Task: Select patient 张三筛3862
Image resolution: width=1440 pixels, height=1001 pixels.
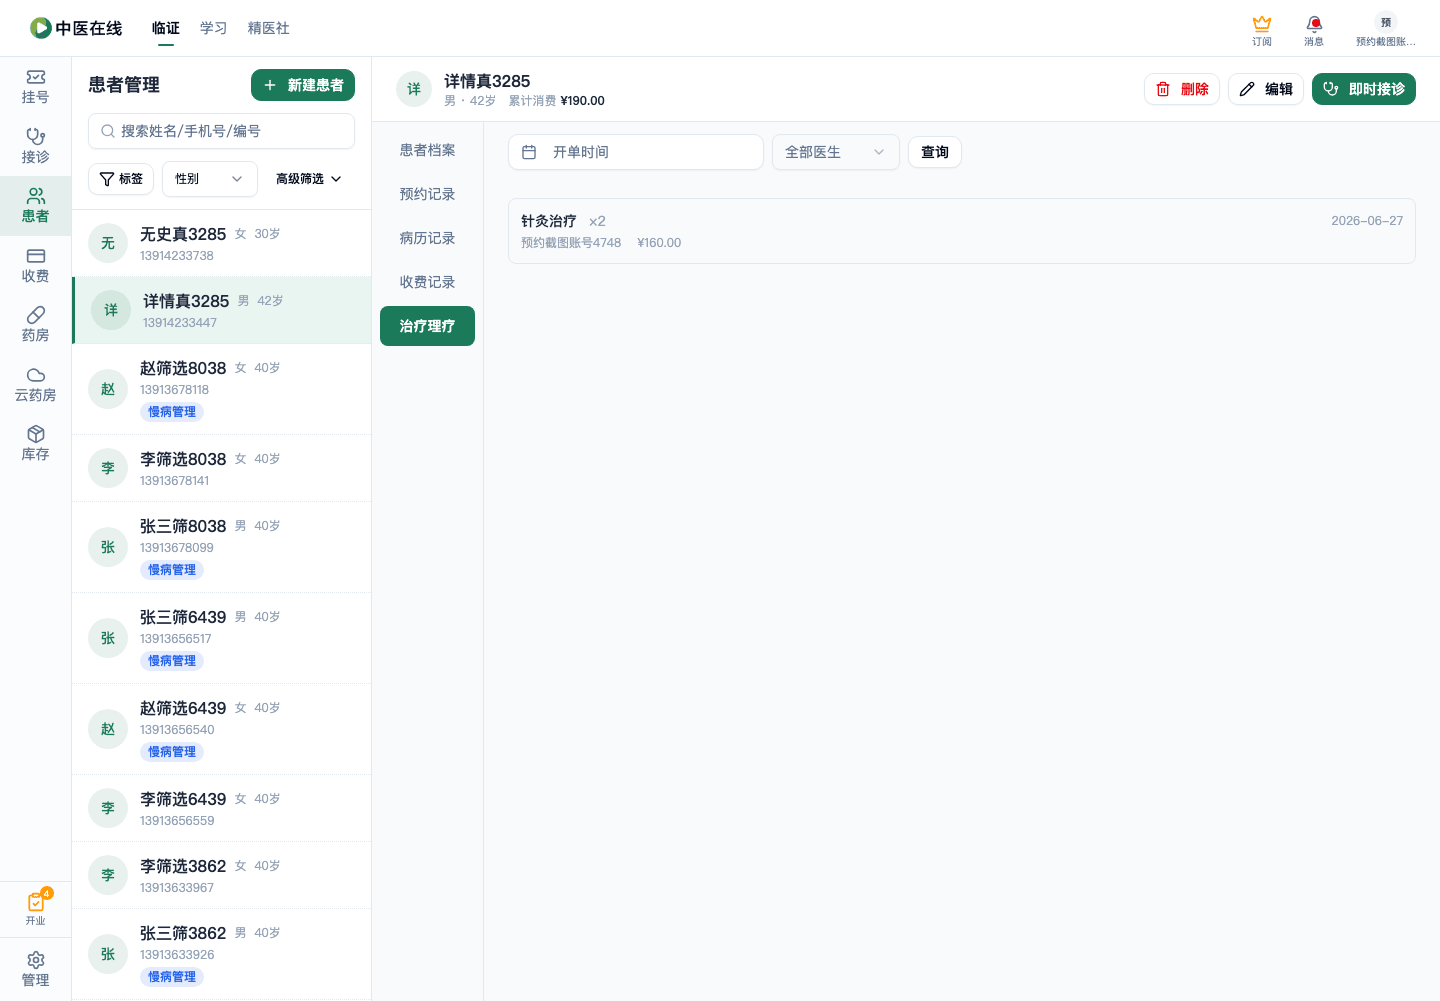Action: click(x=222, y=954)
